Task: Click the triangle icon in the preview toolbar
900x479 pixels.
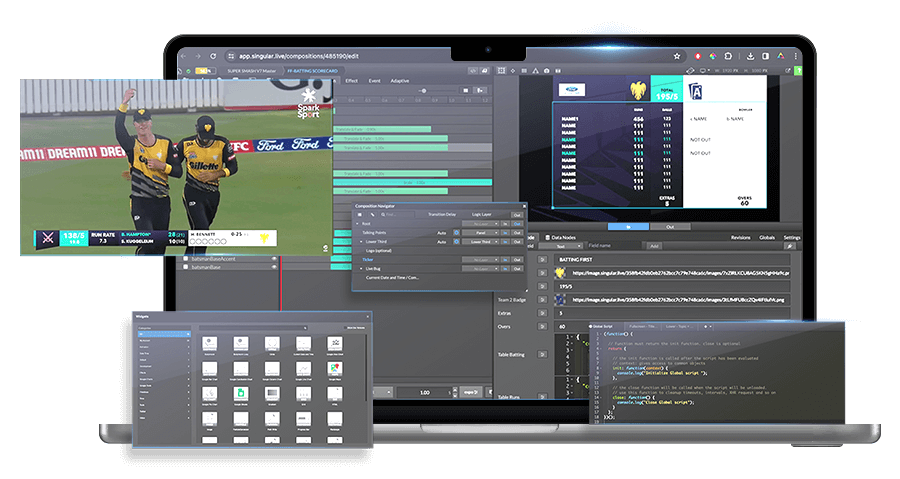Action: 536,71
